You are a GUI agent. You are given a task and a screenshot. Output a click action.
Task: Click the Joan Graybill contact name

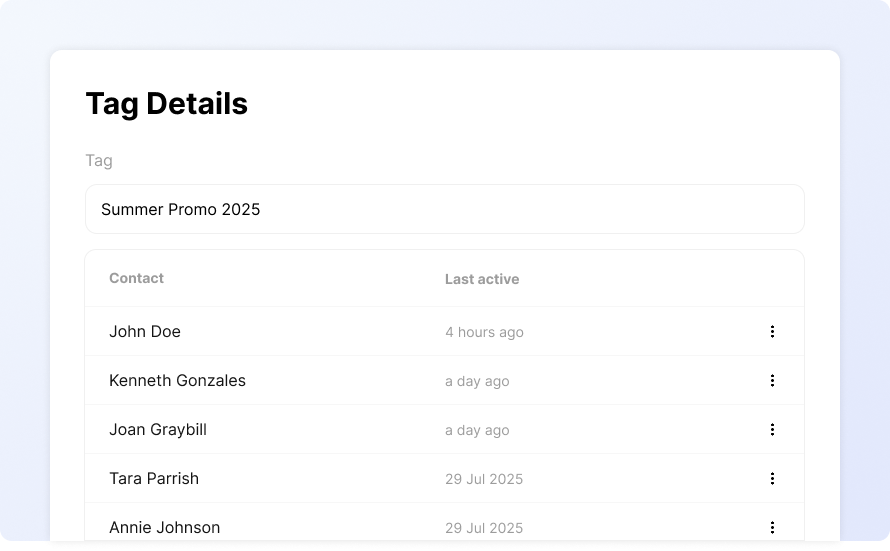(158, 430)
